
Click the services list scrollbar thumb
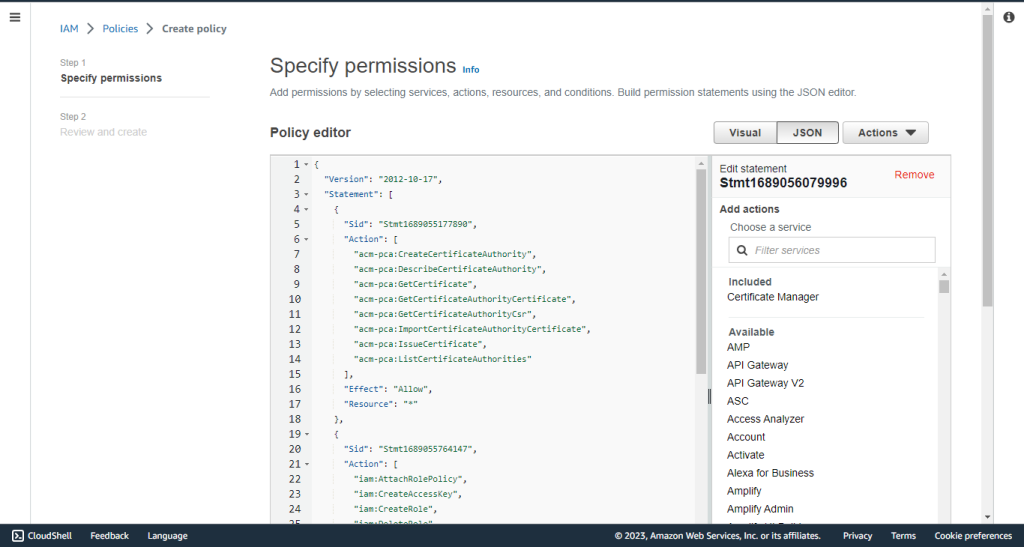click(944, 287)
